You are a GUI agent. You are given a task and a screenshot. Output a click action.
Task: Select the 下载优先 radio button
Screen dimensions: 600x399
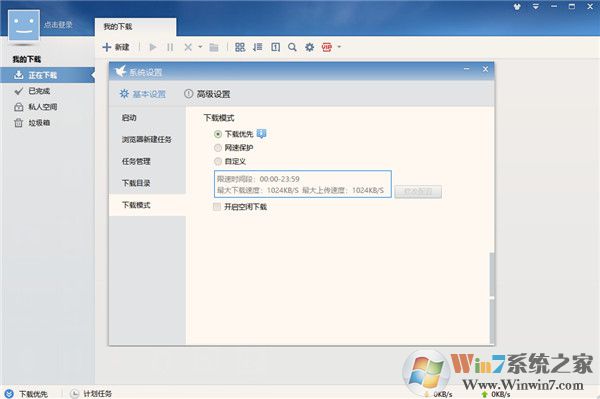tap(218, 134)
